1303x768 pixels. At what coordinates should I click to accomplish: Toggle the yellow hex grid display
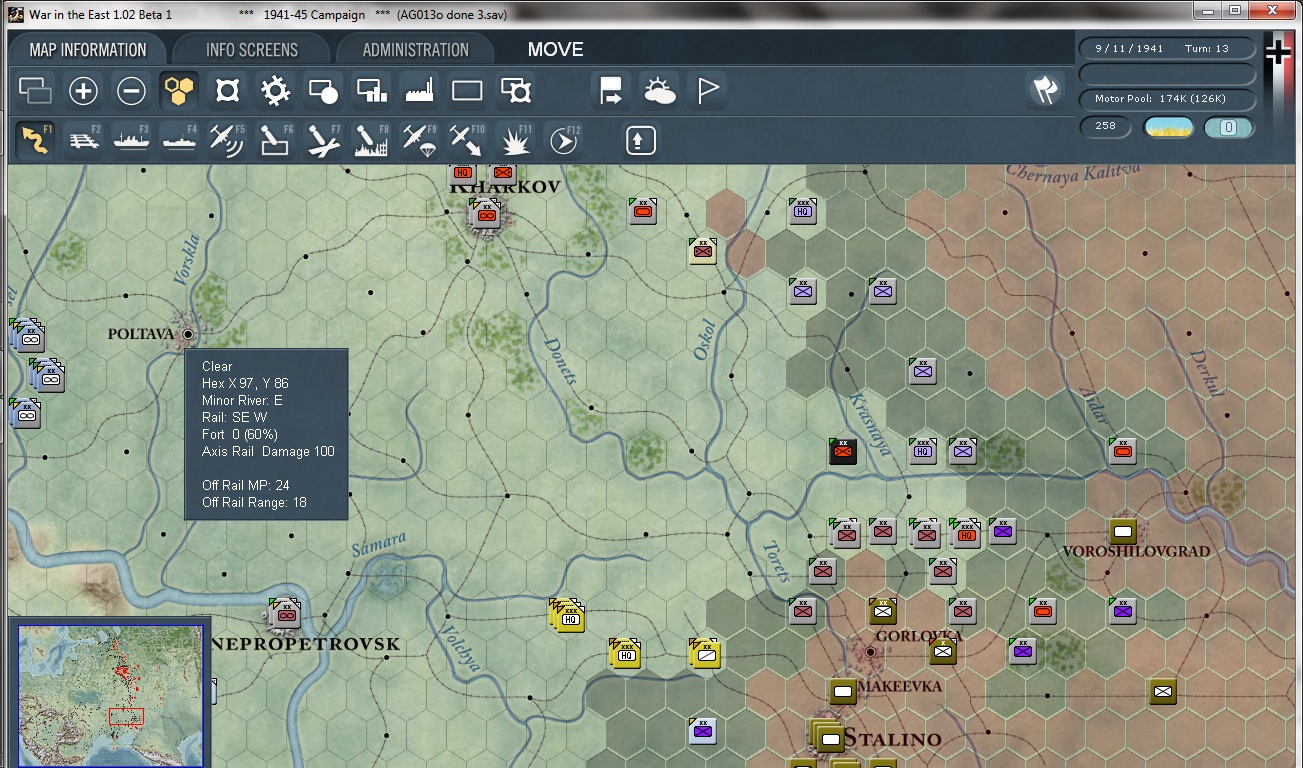click(179, 92)
